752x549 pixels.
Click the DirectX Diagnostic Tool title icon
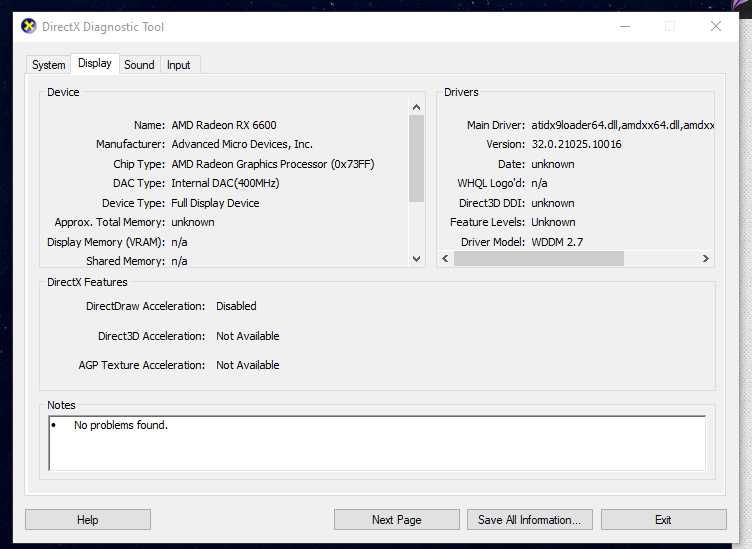click(x=29, y=26)
